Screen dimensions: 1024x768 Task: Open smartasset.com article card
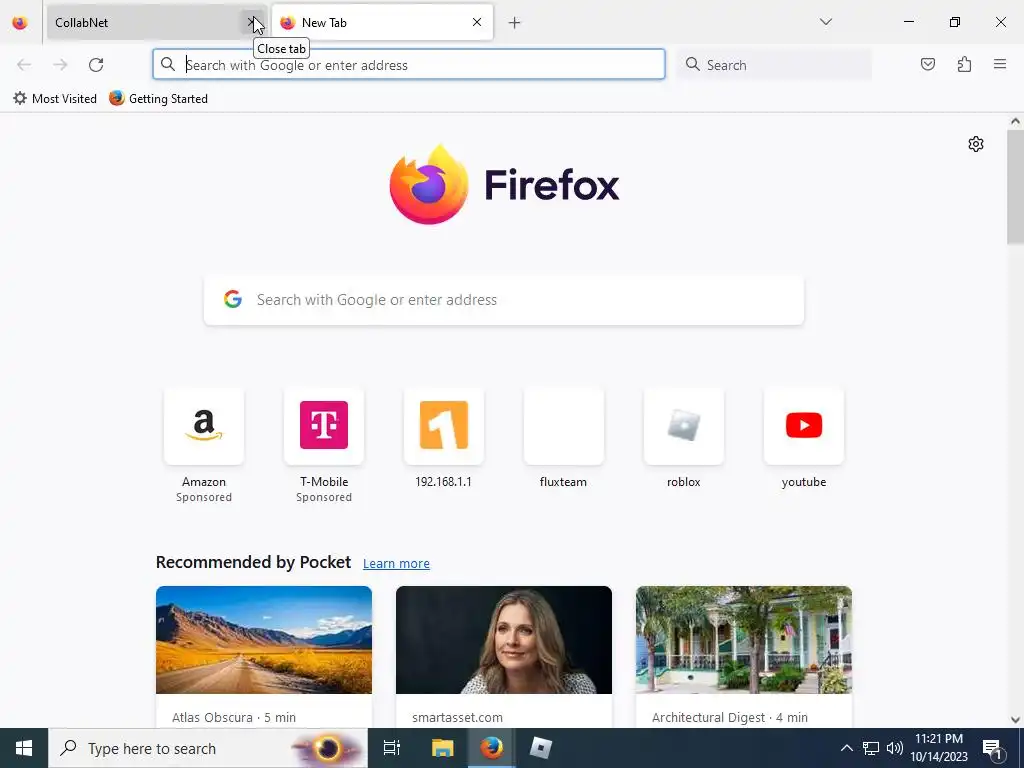pyautogui.click(x=504, y=657)
